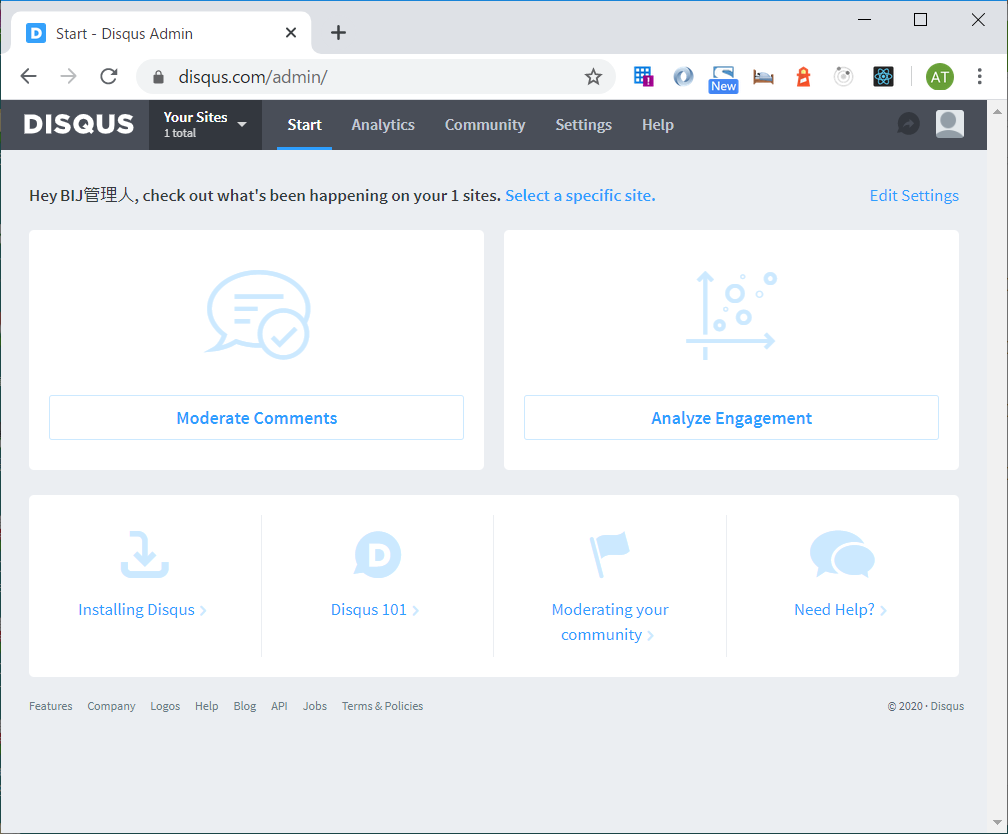Click the Need Help chat bubbles icon

coord(842,554)
